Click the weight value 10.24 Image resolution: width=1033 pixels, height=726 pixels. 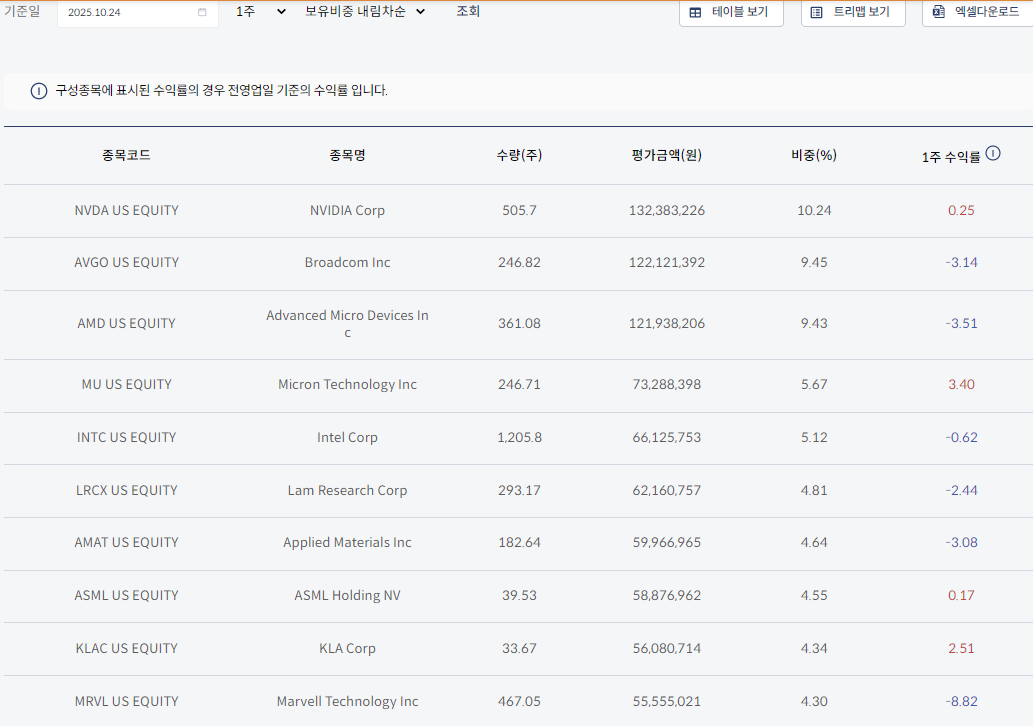point(814,211)
